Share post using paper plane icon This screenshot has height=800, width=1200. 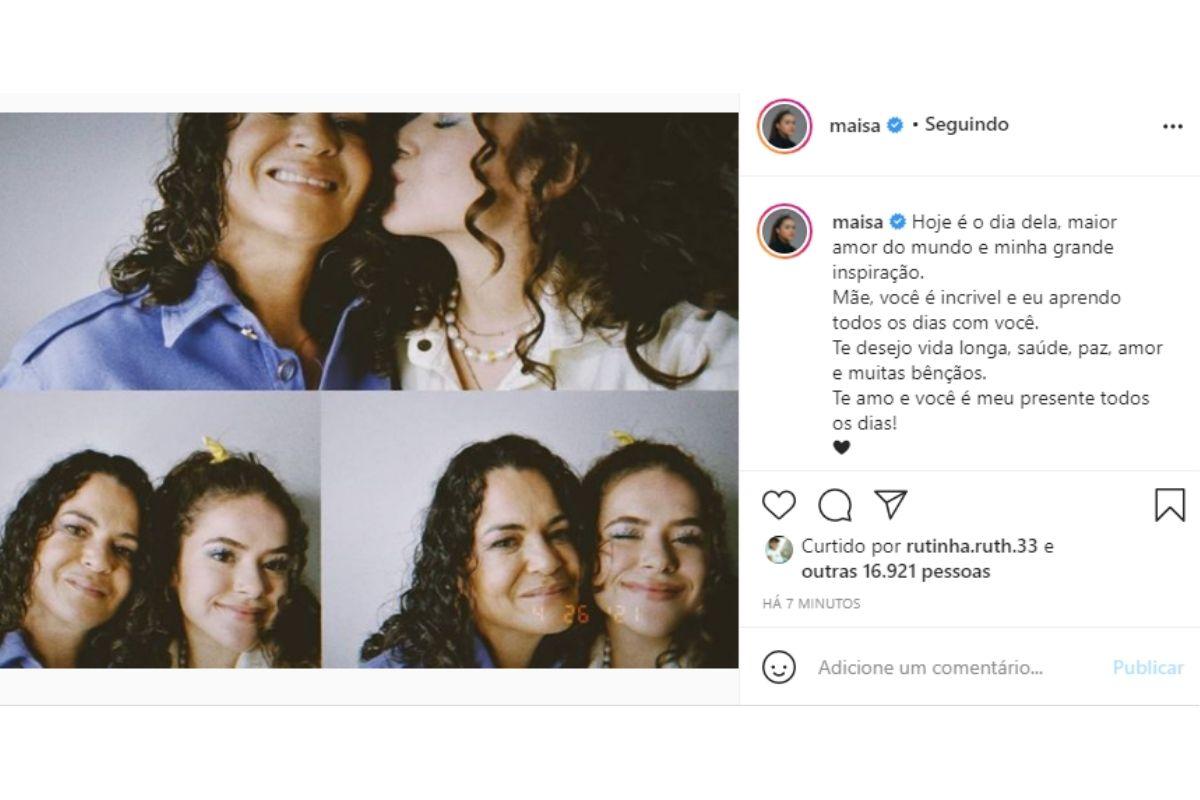pyautogui.click(x=890, y=504)
